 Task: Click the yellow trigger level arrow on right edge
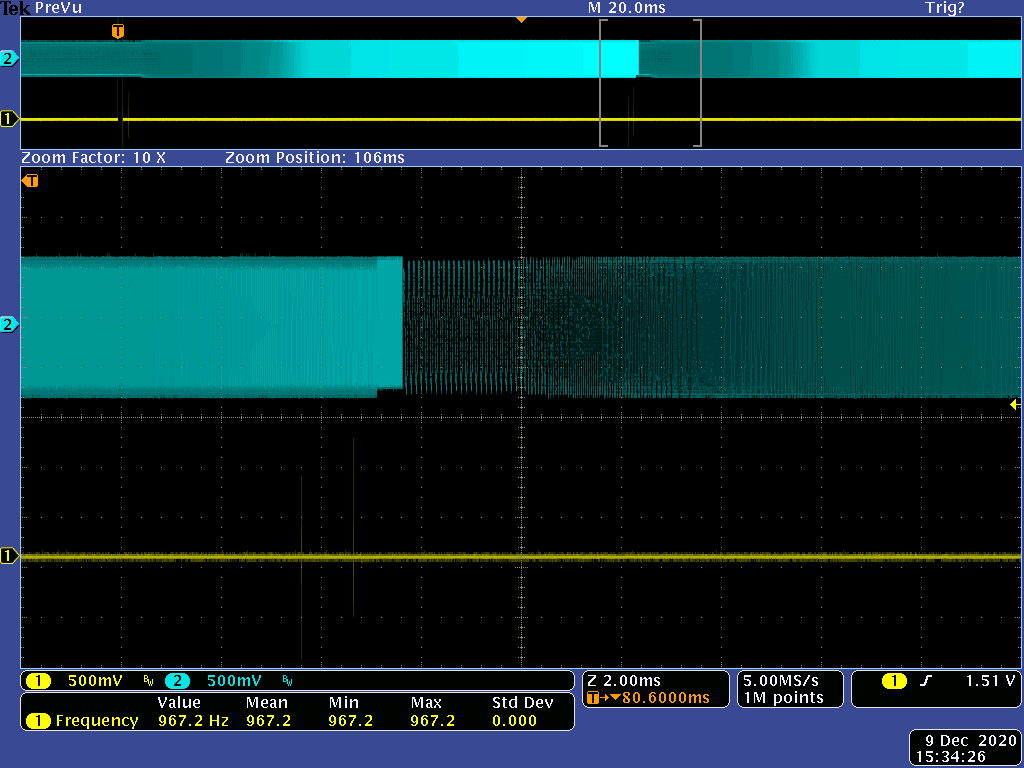click(x=1014, y=404)
